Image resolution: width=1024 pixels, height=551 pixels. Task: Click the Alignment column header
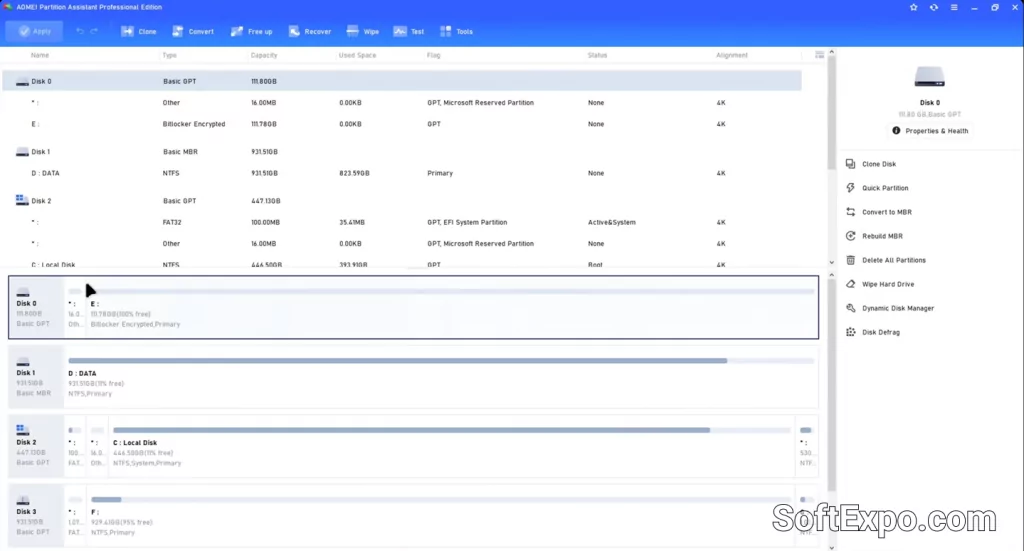click(x=731, y=55)
